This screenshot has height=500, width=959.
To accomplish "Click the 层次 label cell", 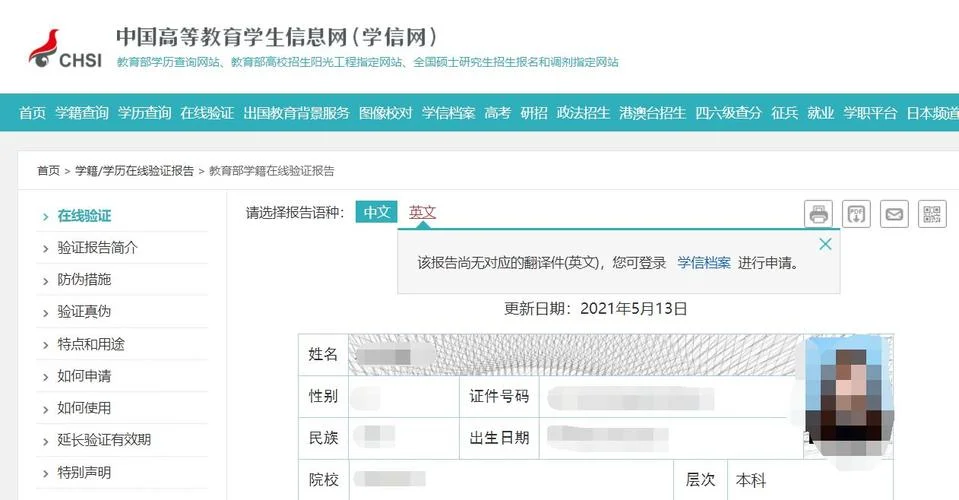I will 700,480.
